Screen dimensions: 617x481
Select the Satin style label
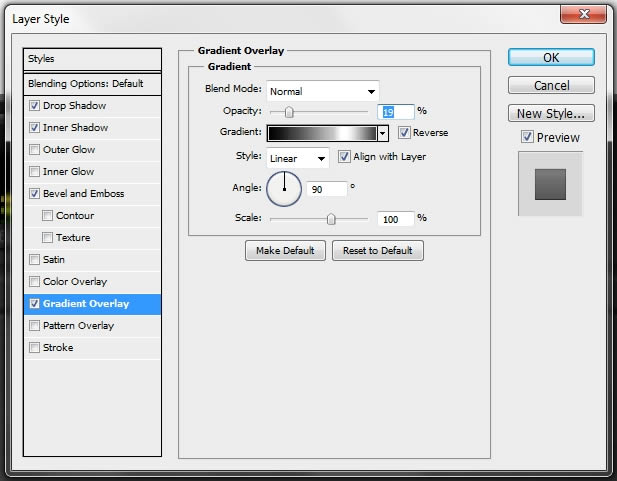[x=54, y=260]
